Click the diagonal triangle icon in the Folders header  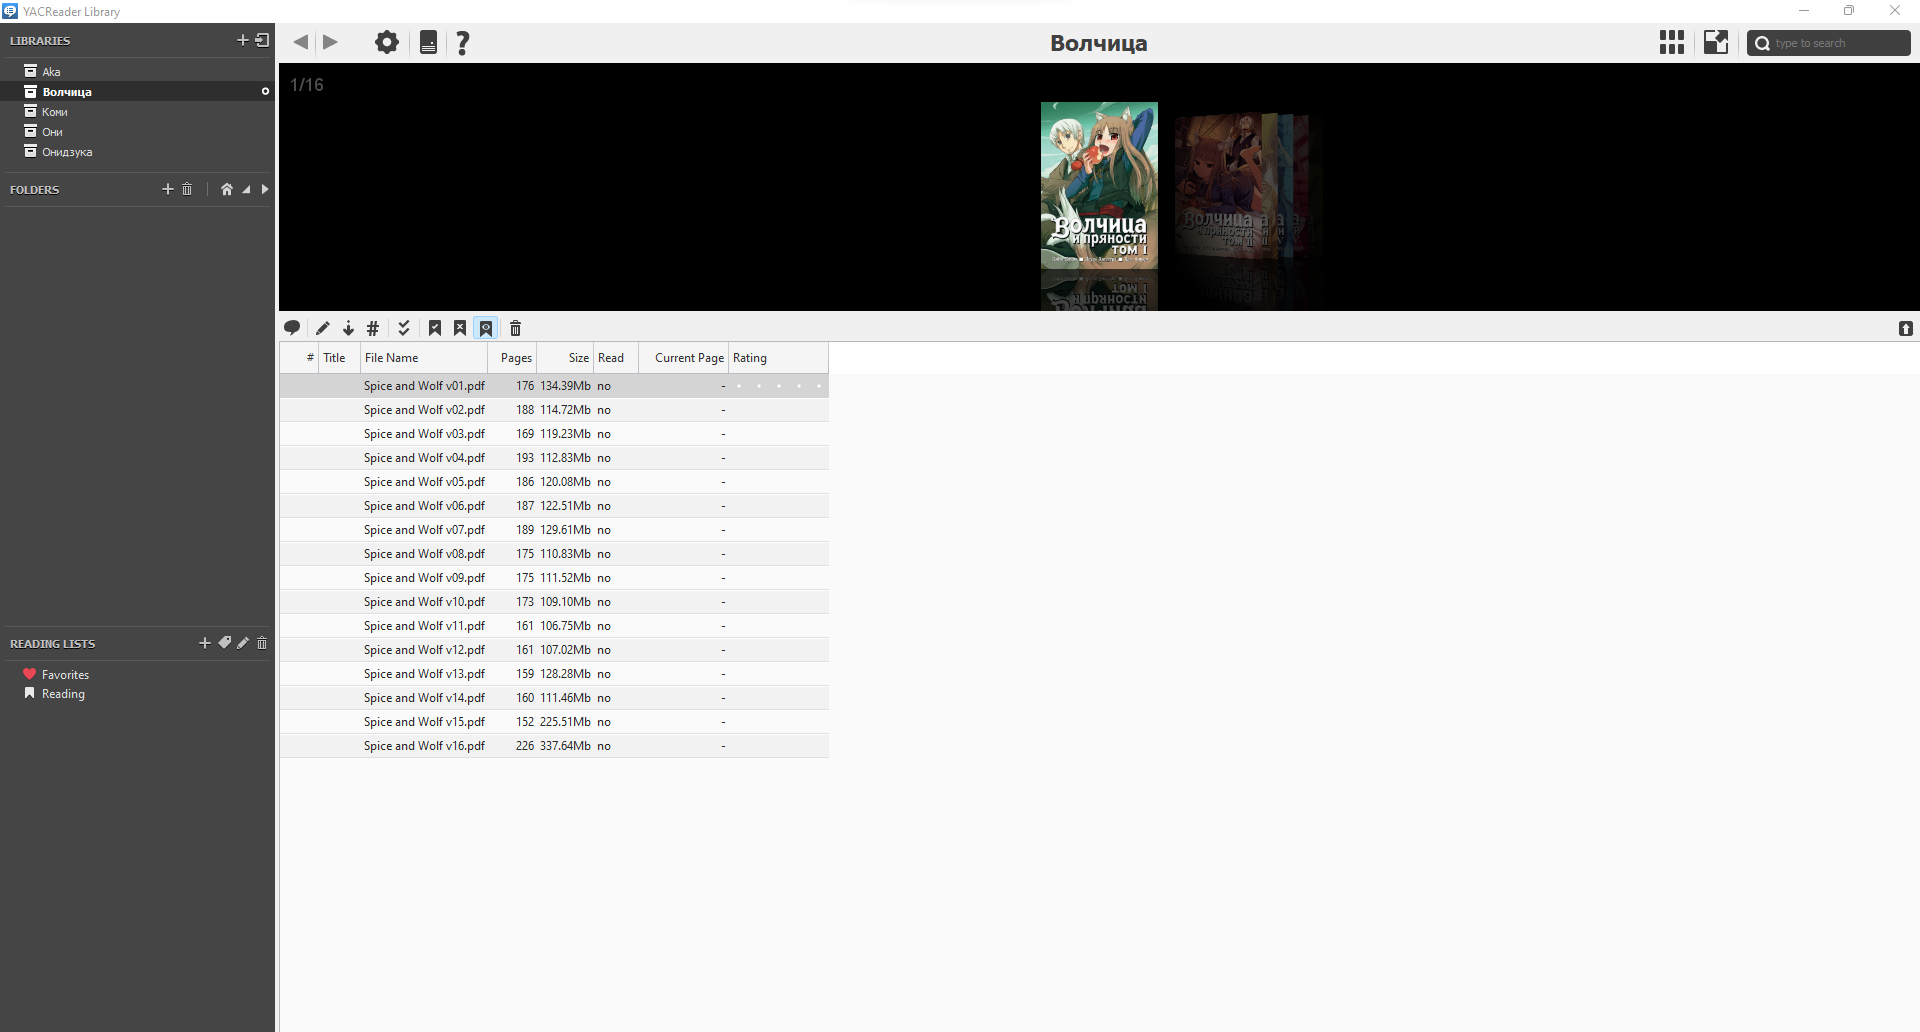[246, 189]
